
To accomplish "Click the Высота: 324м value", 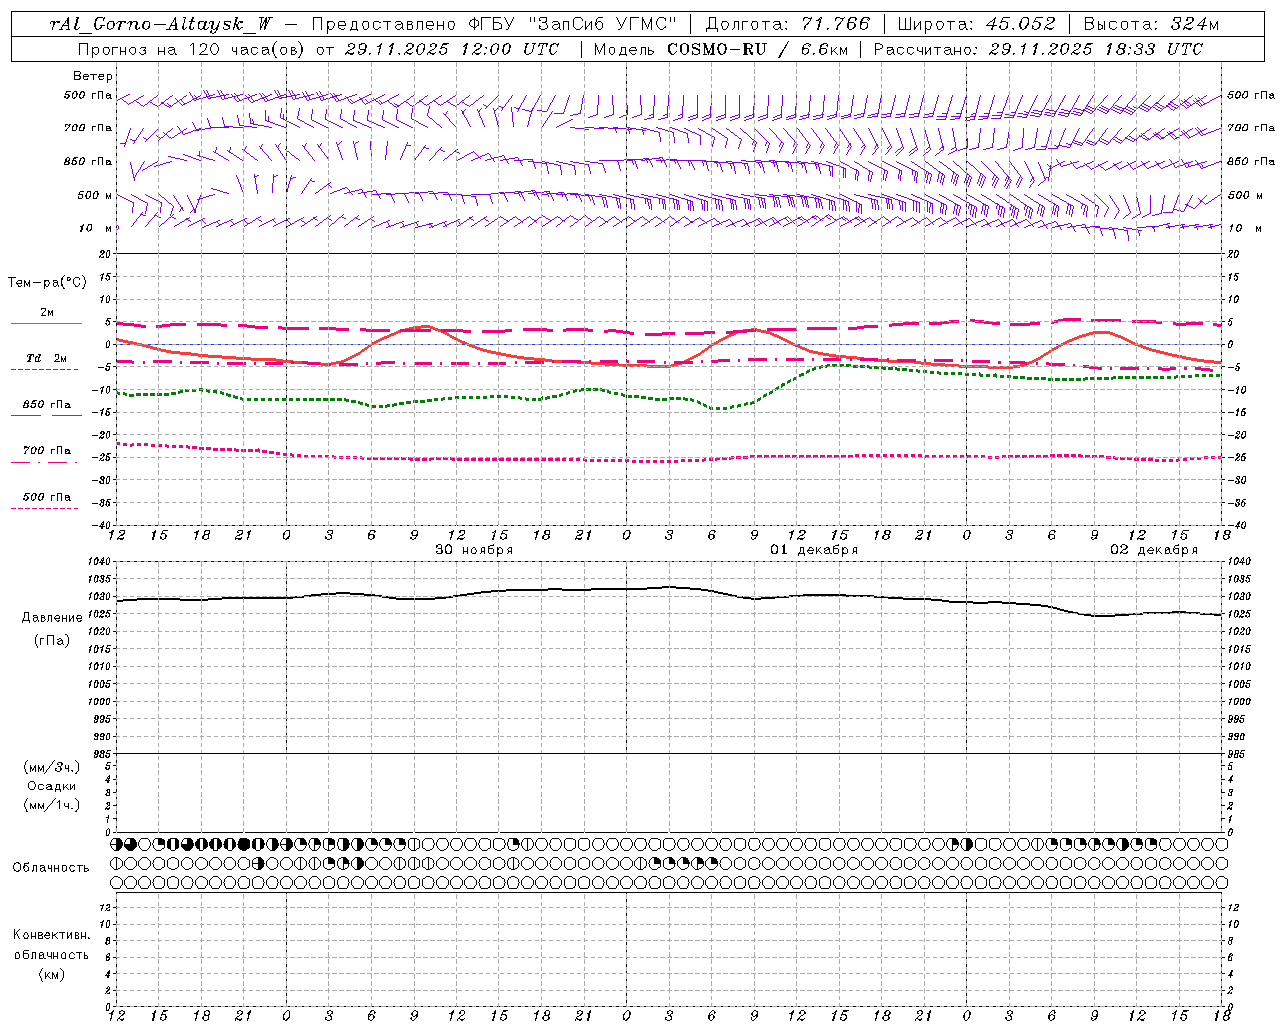I will click(1152, 24).
